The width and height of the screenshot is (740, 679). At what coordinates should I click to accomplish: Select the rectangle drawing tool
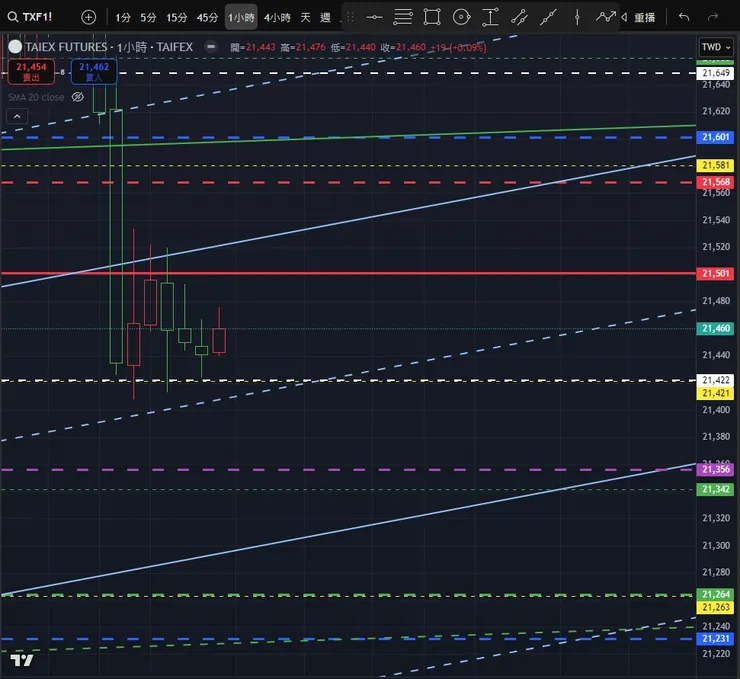[x=432, y=17]
